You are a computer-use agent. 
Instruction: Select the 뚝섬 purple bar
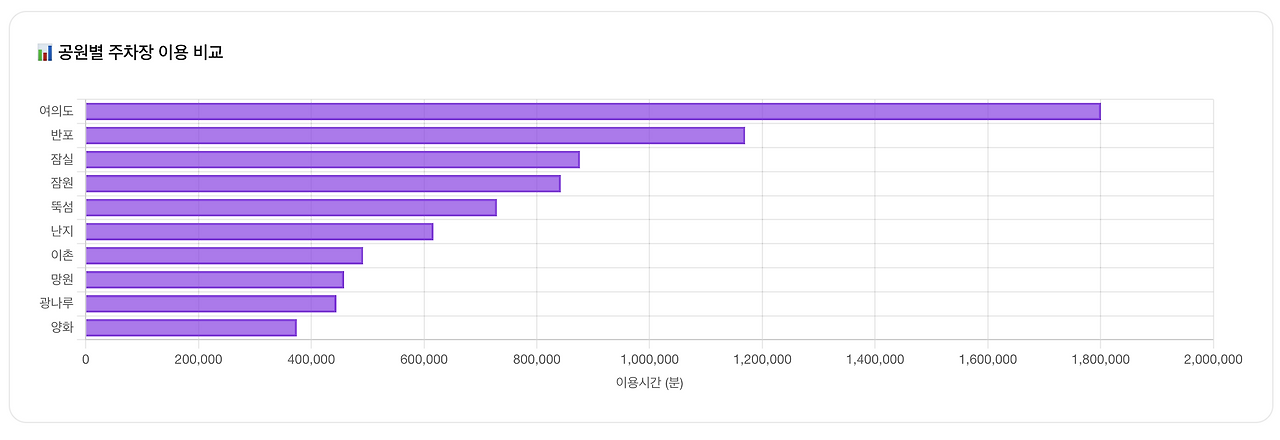click(291, 207)
